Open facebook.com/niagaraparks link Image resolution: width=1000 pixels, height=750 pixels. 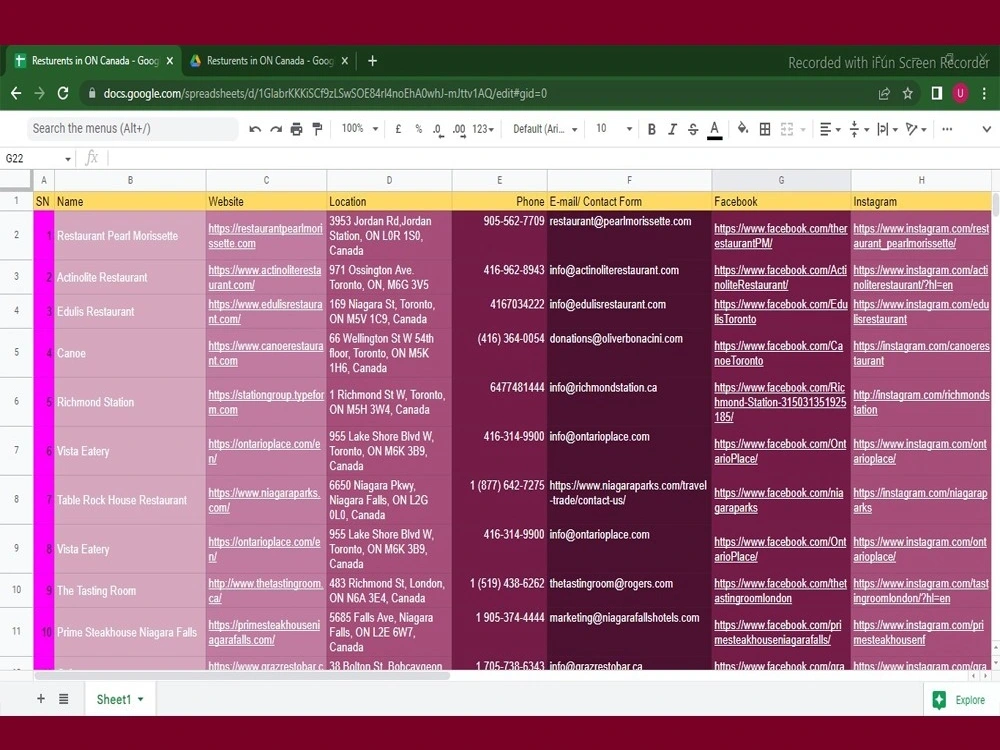coord(779,500)
